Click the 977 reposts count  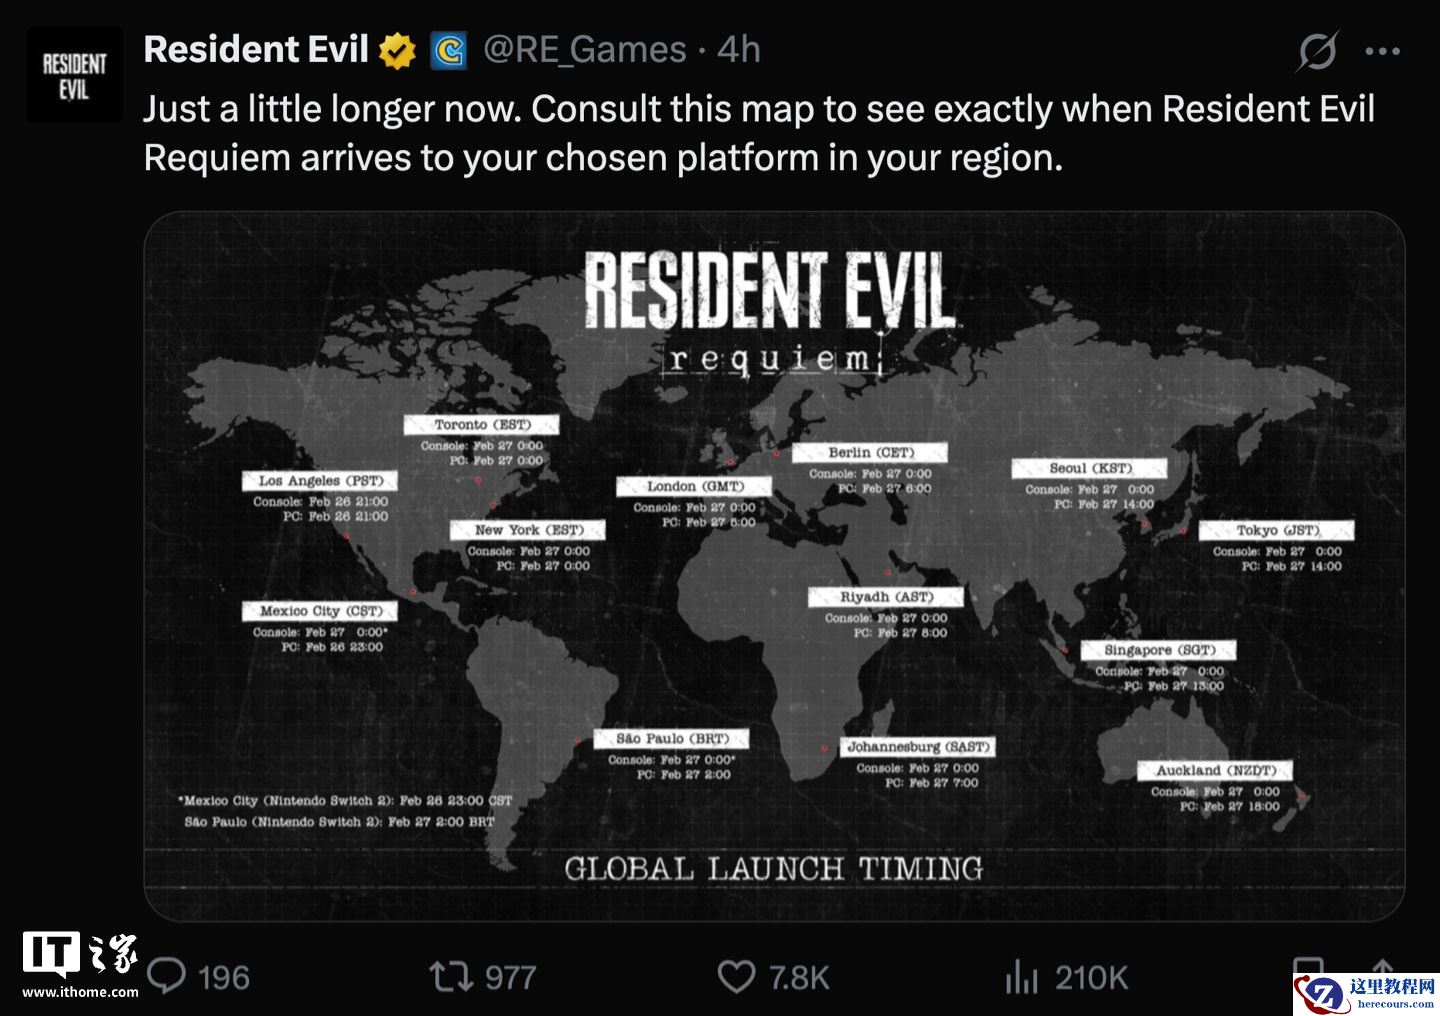(510, 977)
